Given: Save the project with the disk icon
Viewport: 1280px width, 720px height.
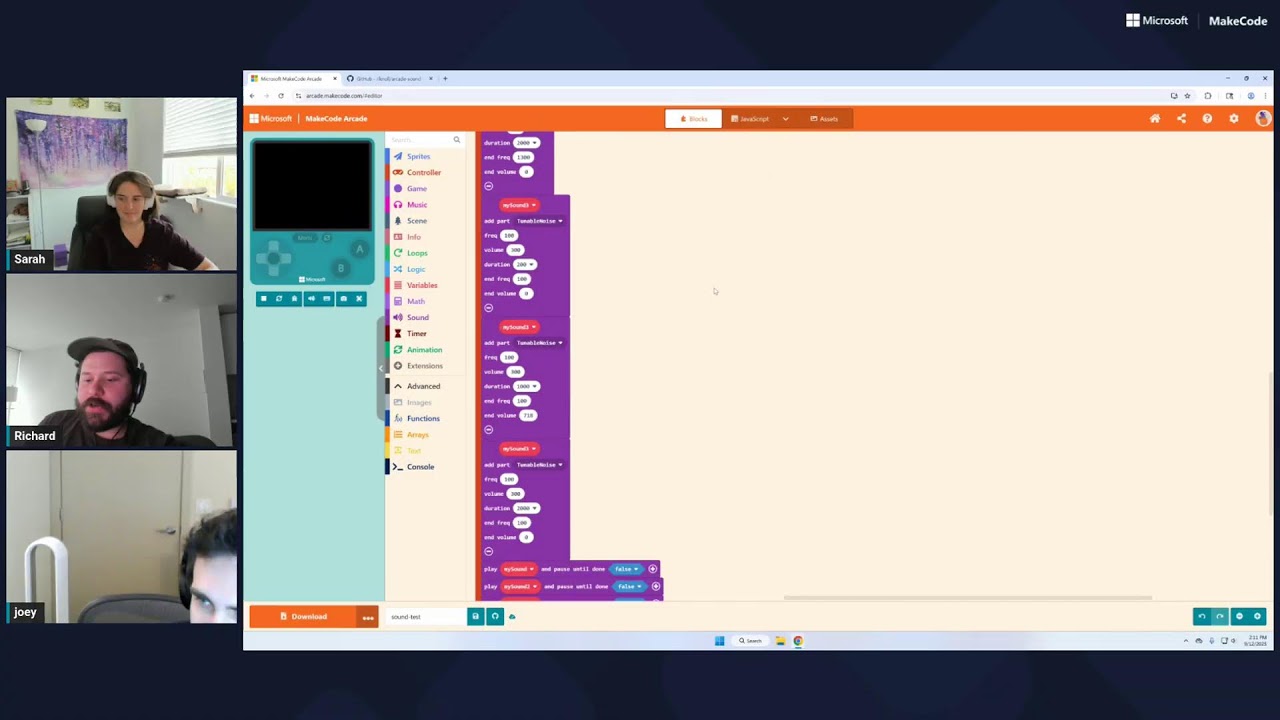Looking at the screenshot, I should 475,617.
